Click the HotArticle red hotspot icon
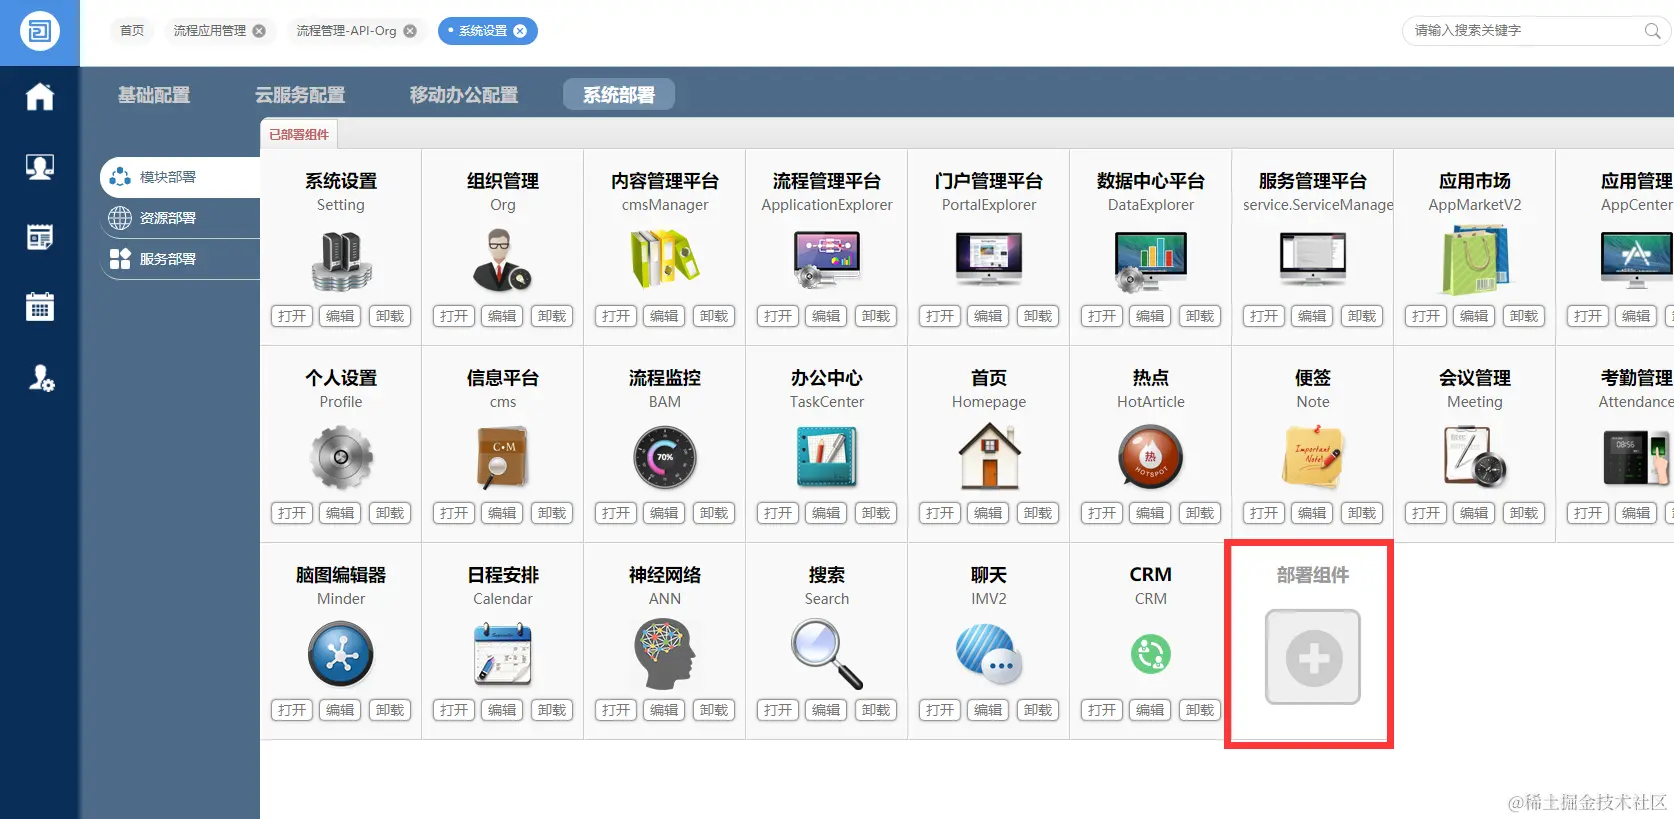The width and height of the screenshot is (1674, 819). [1151, 457]
